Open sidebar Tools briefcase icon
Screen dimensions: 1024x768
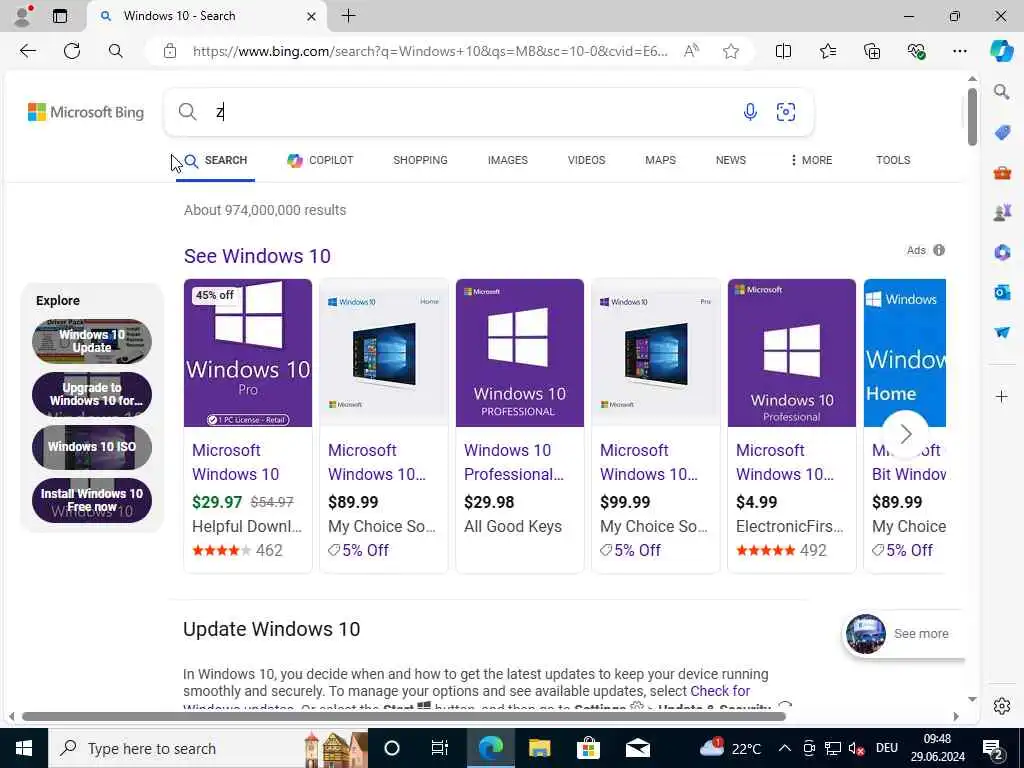click(1002, 172)
